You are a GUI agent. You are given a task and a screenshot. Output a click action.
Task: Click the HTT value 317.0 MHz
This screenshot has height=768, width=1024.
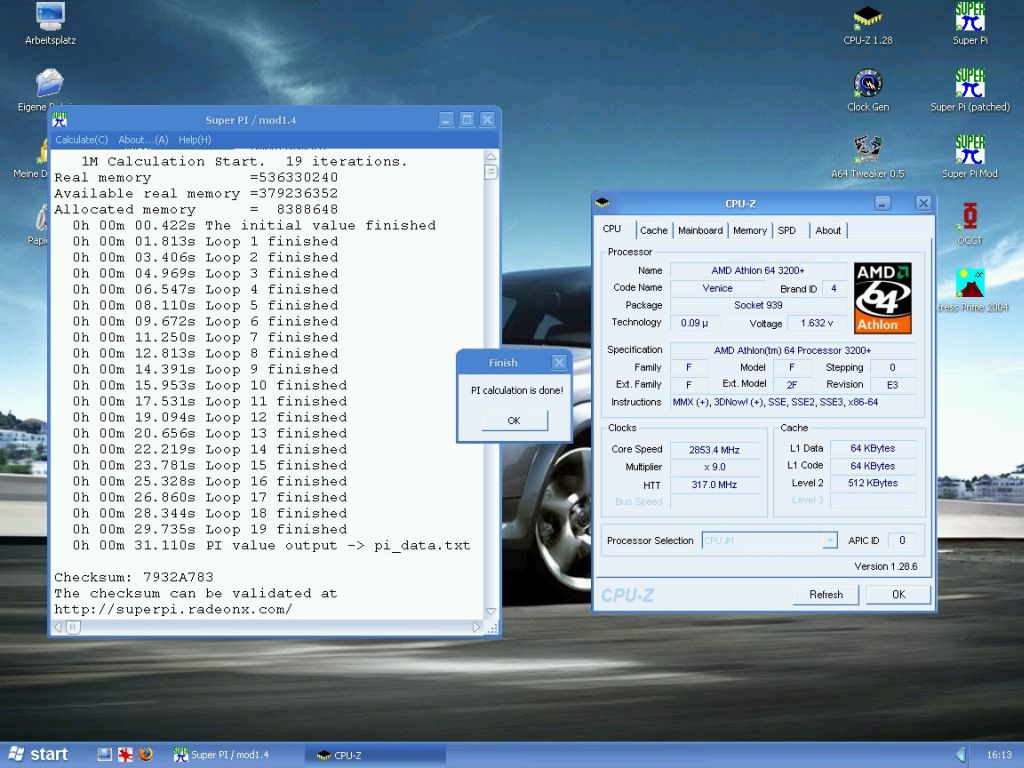(x=714, y=485)
